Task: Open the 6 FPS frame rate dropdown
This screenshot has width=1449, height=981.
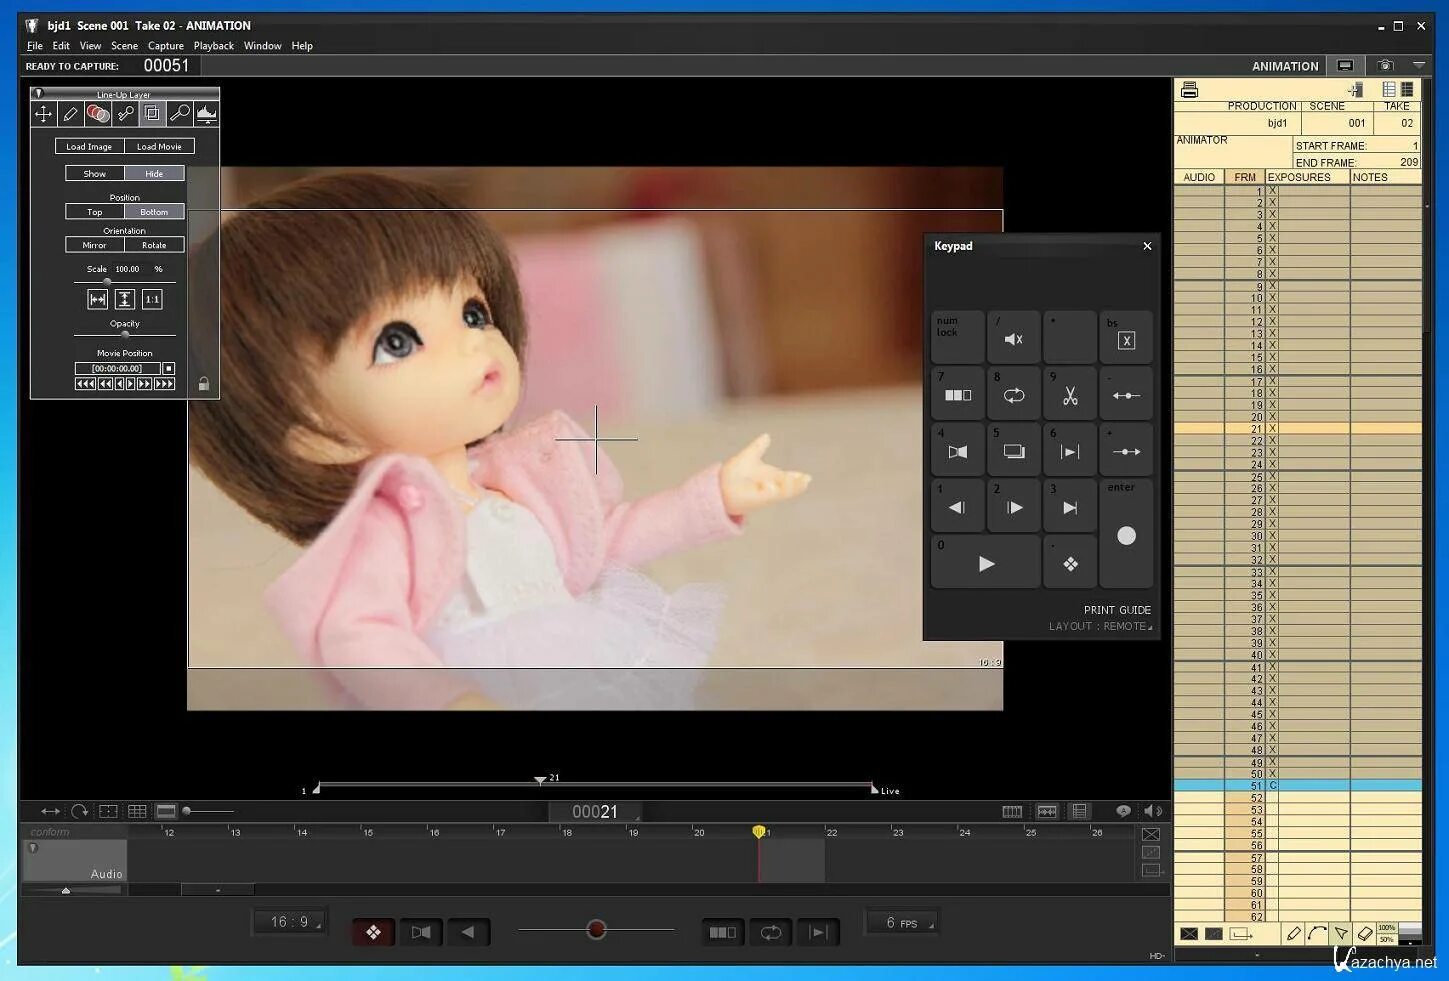Action: click(x=902, y=922)
